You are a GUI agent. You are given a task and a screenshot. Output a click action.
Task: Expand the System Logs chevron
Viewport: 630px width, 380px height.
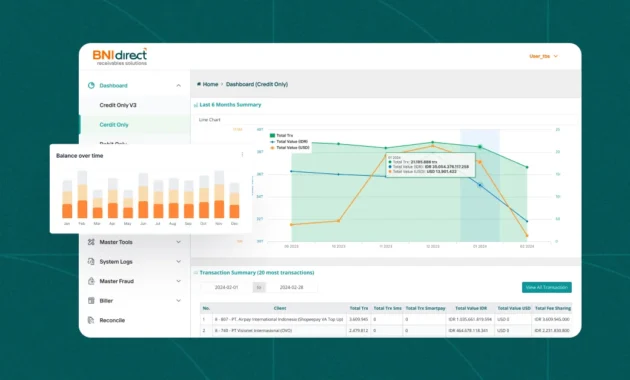coord(178,262)
